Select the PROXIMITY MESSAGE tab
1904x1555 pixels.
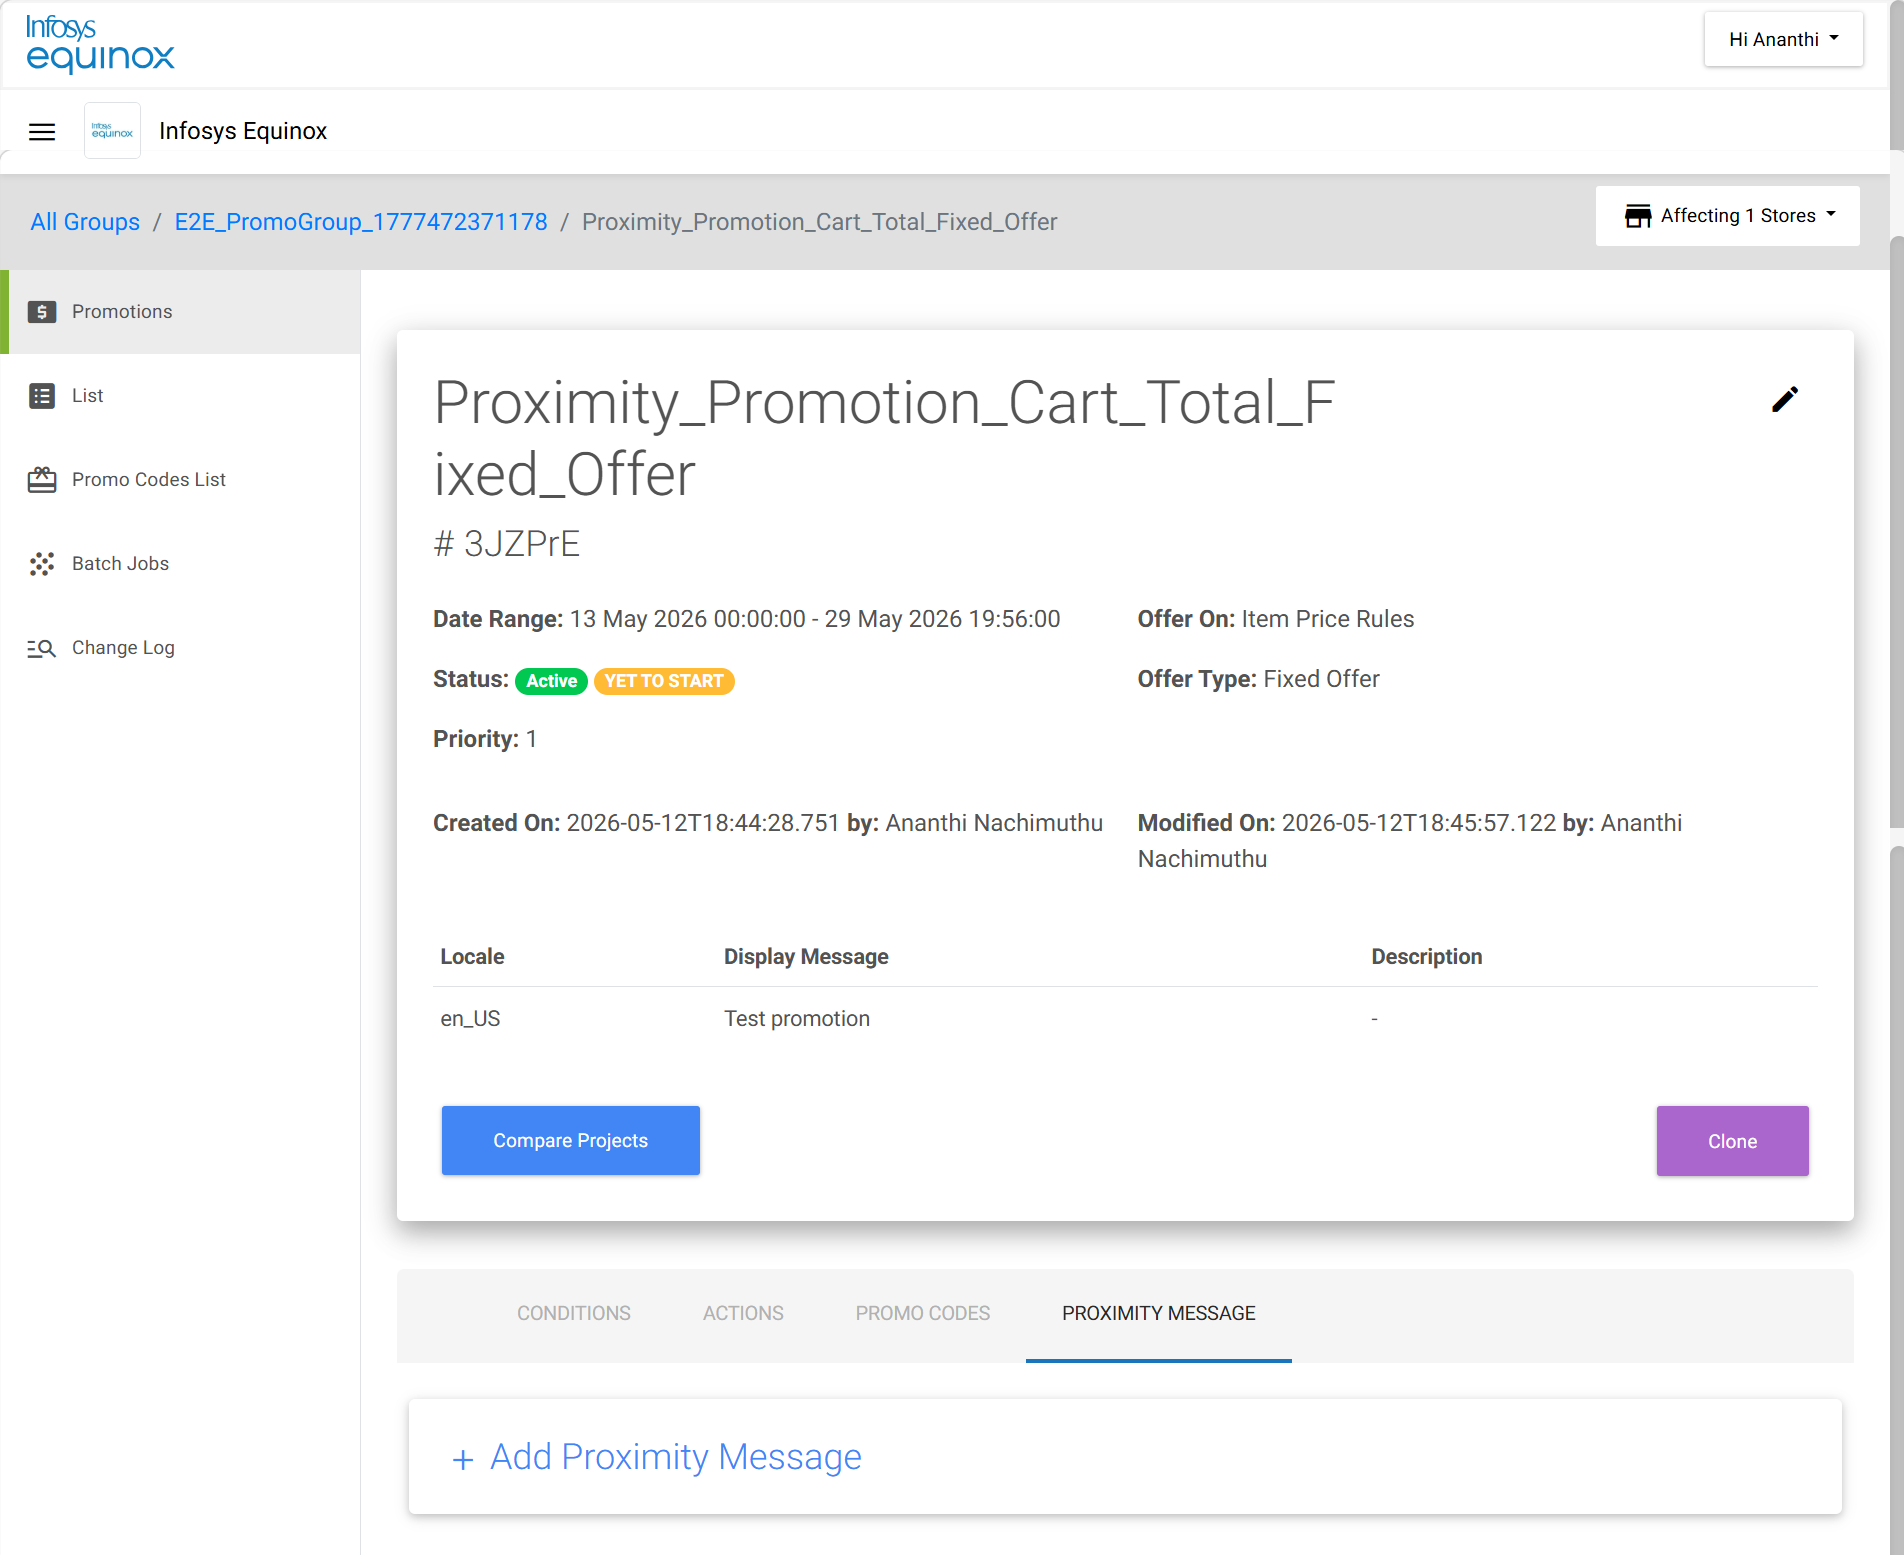1159,1314
